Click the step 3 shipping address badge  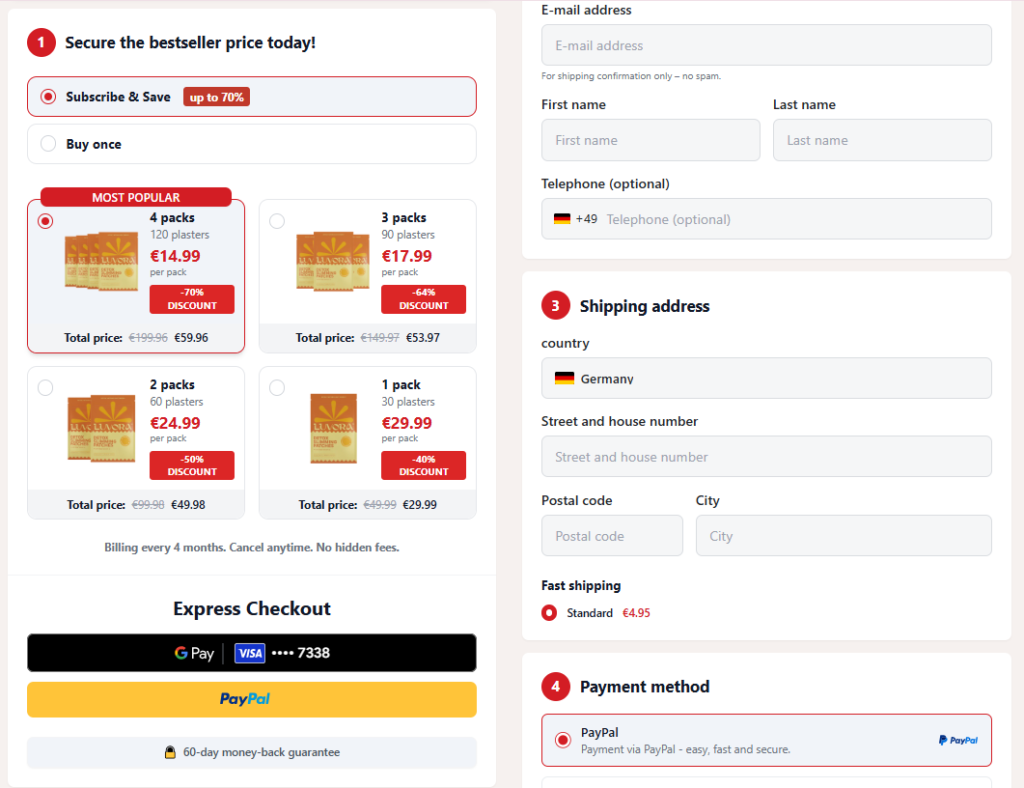555,306
